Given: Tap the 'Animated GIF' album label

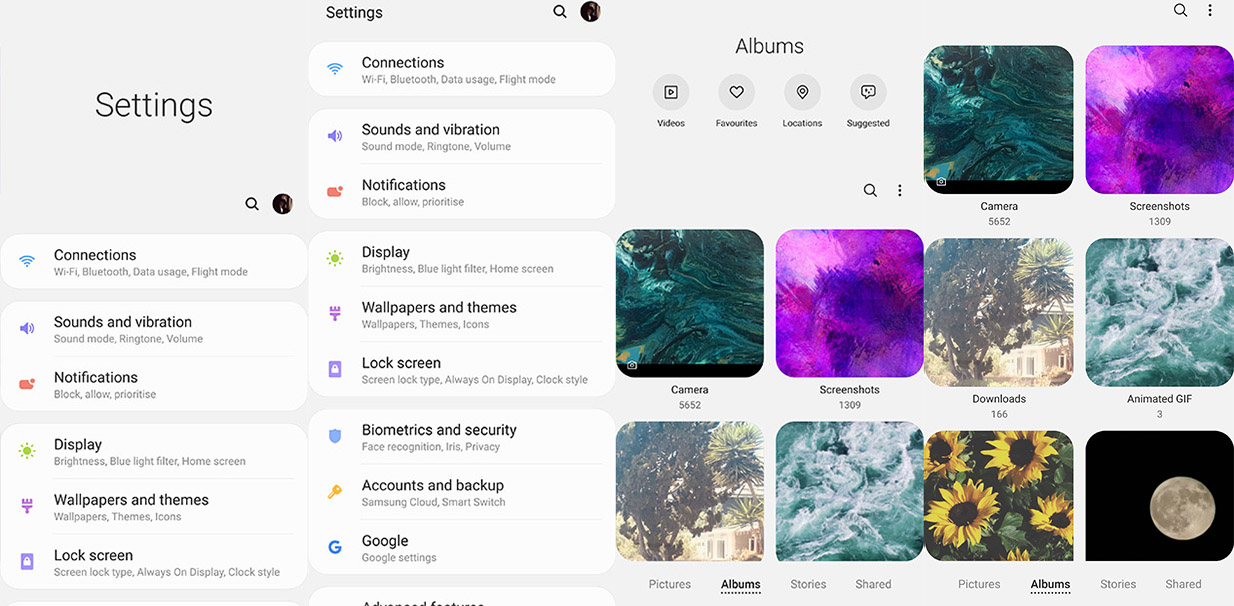Looking at the screenshot, I should click(1159, 399).
